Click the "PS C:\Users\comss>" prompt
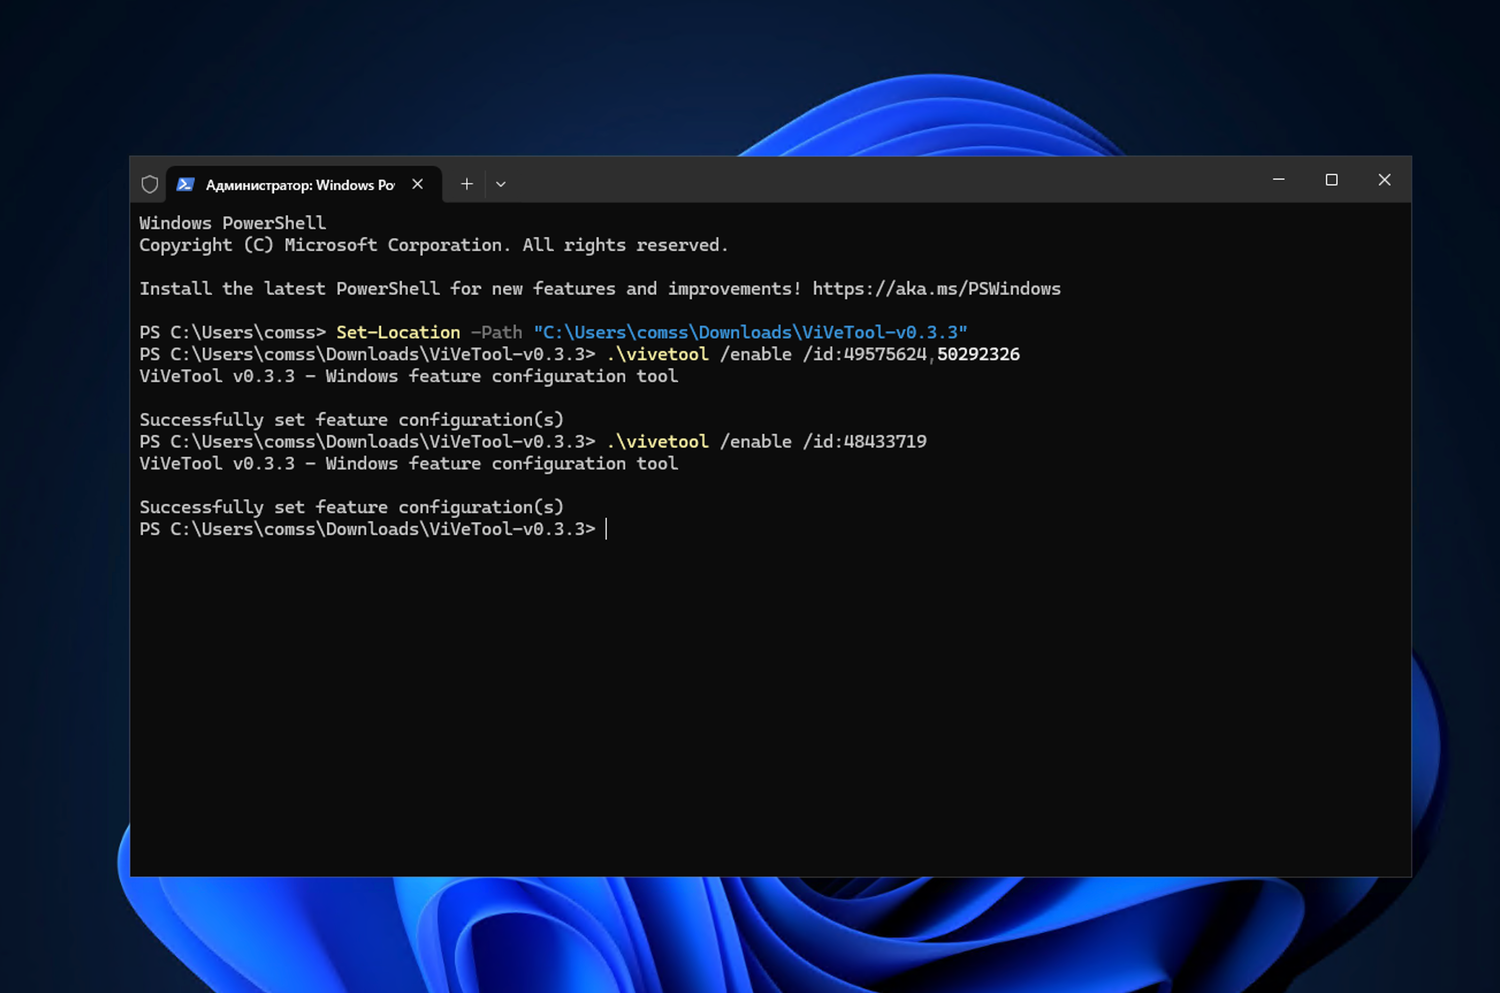 pos(233,332)
